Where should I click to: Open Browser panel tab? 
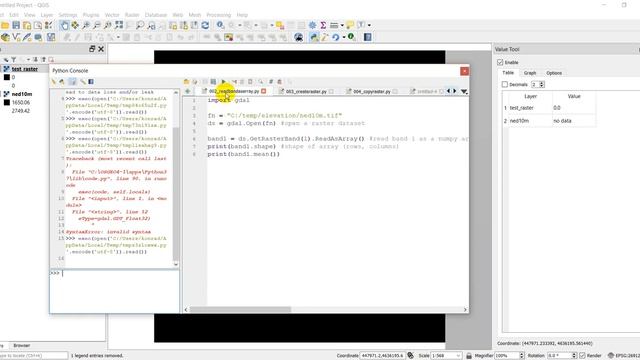click(22, 346)
